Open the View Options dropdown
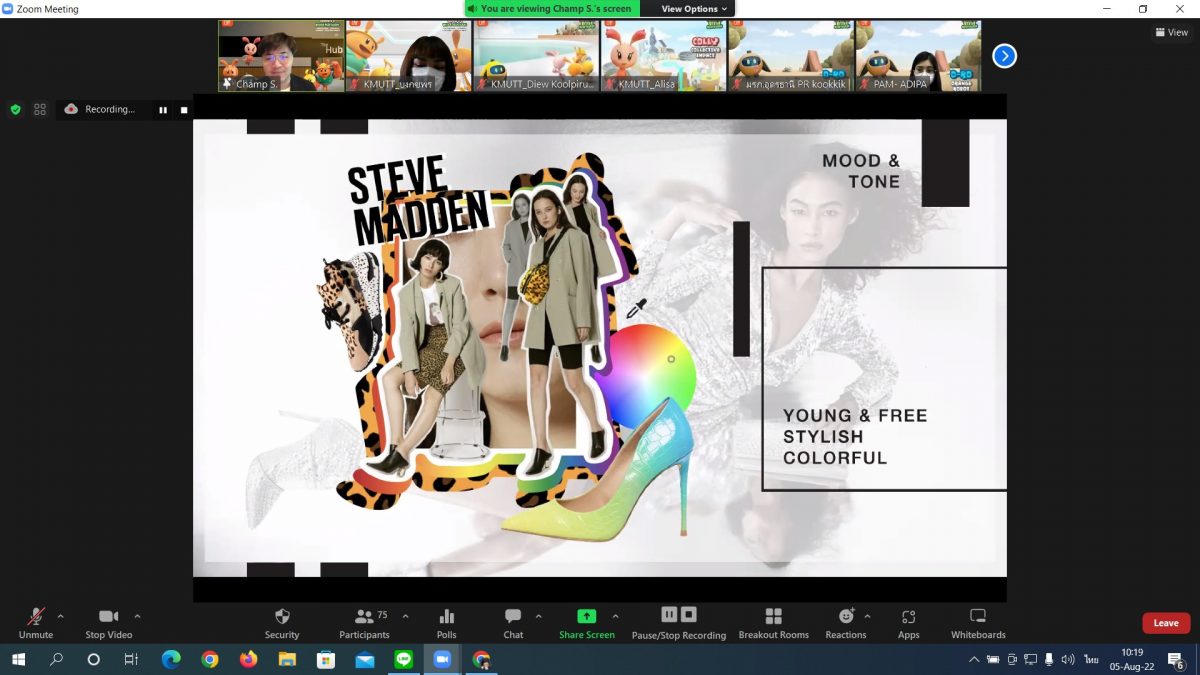The image size is (1200, 675). [694, 9]
